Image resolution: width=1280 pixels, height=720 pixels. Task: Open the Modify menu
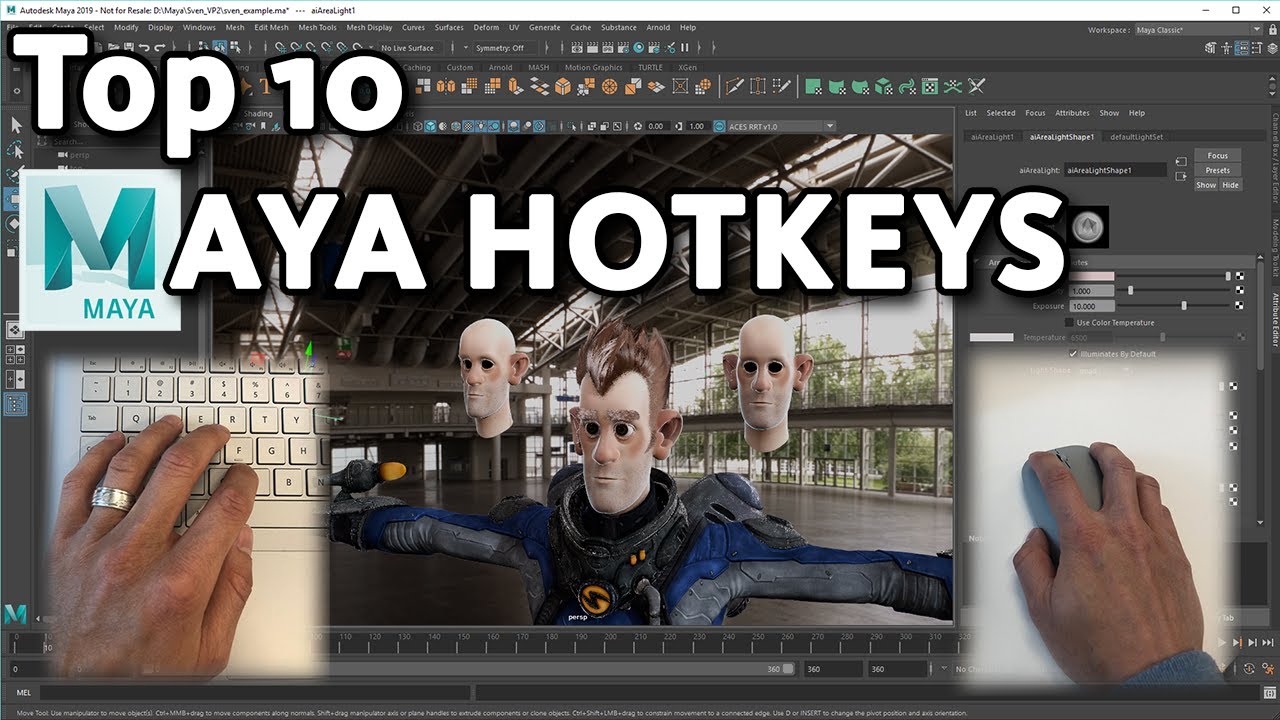(126, 27)
